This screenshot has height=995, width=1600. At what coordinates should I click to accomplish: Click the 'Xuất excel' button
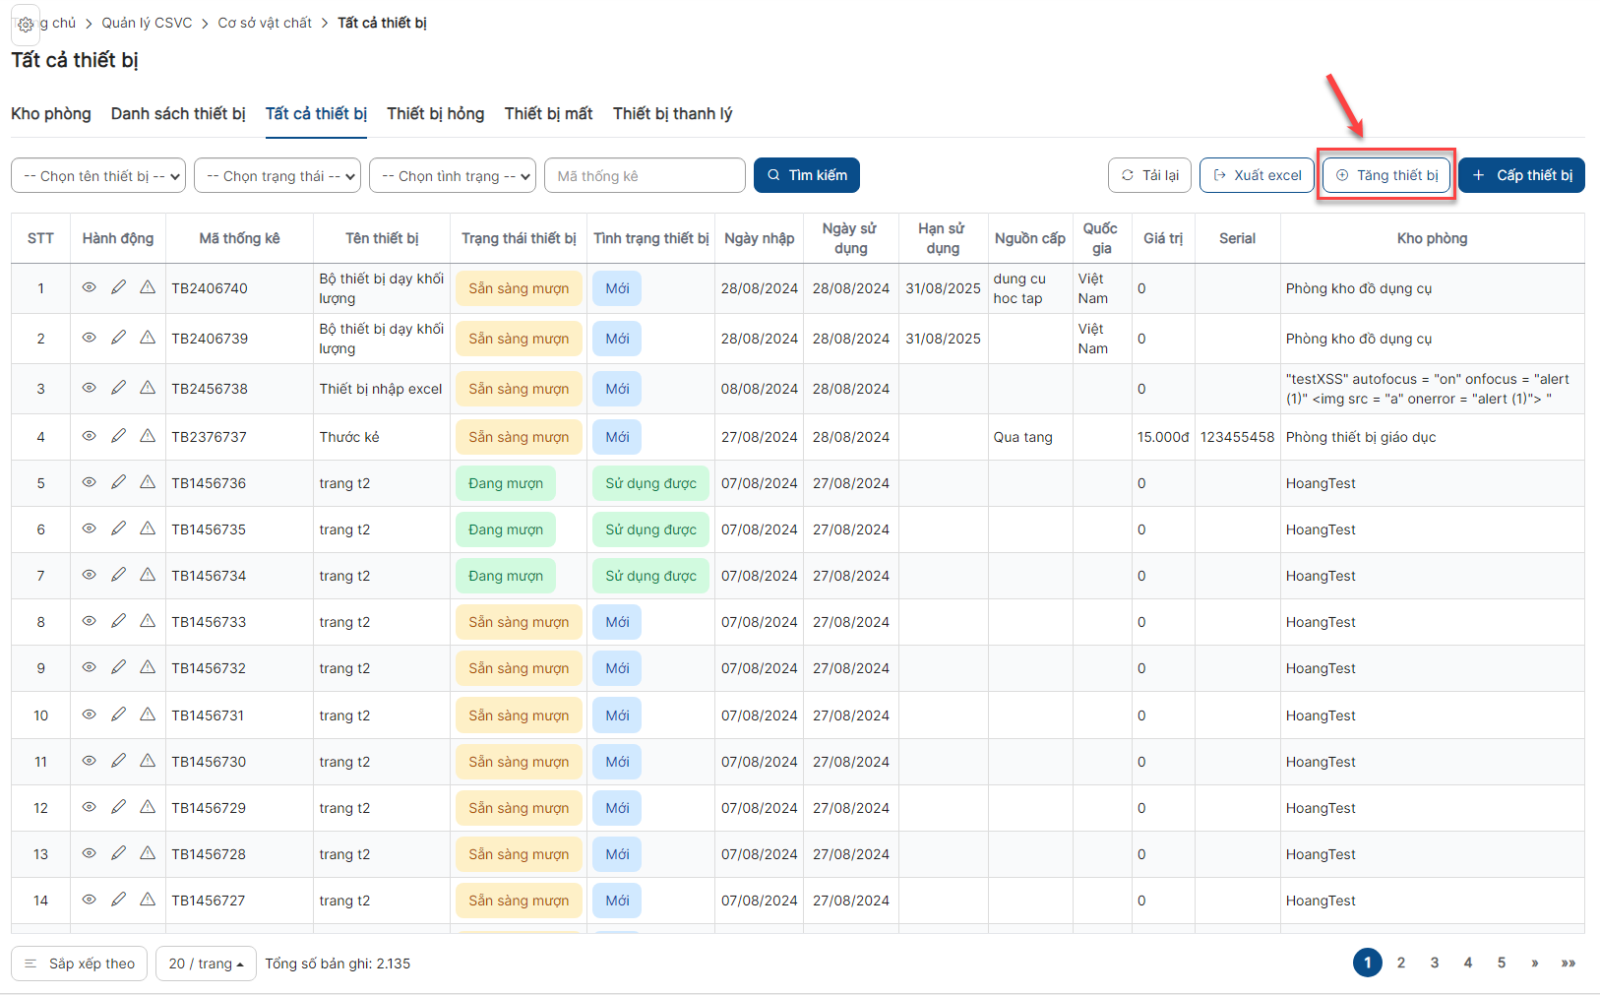1257,176
